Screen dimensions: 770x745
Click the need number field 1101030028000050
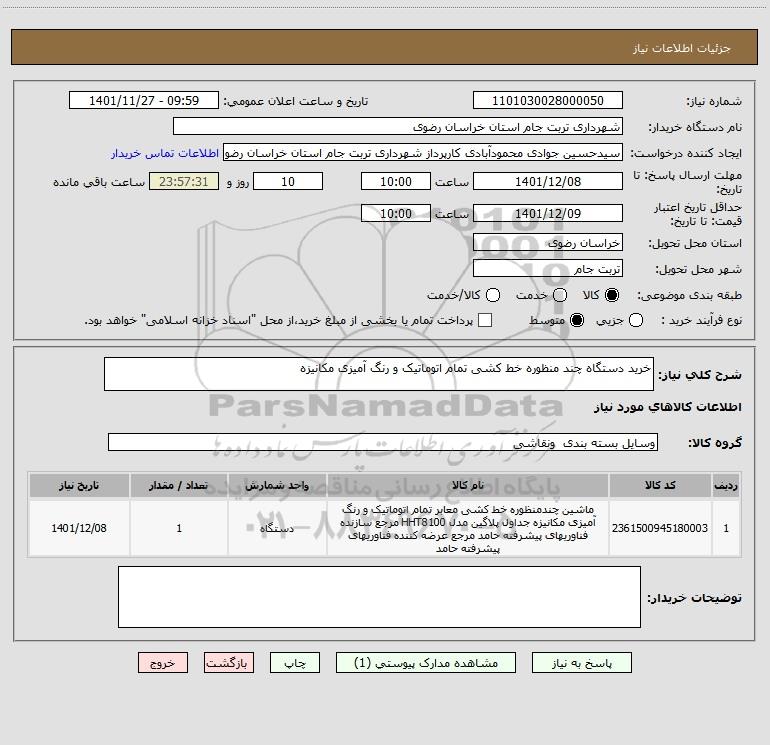[548, 101]
